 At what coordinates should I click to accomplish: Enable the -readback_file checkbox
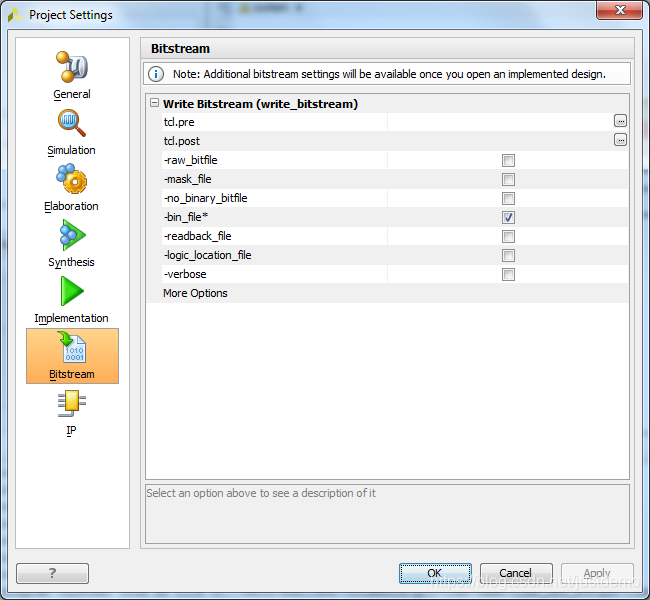click(508, 236)
